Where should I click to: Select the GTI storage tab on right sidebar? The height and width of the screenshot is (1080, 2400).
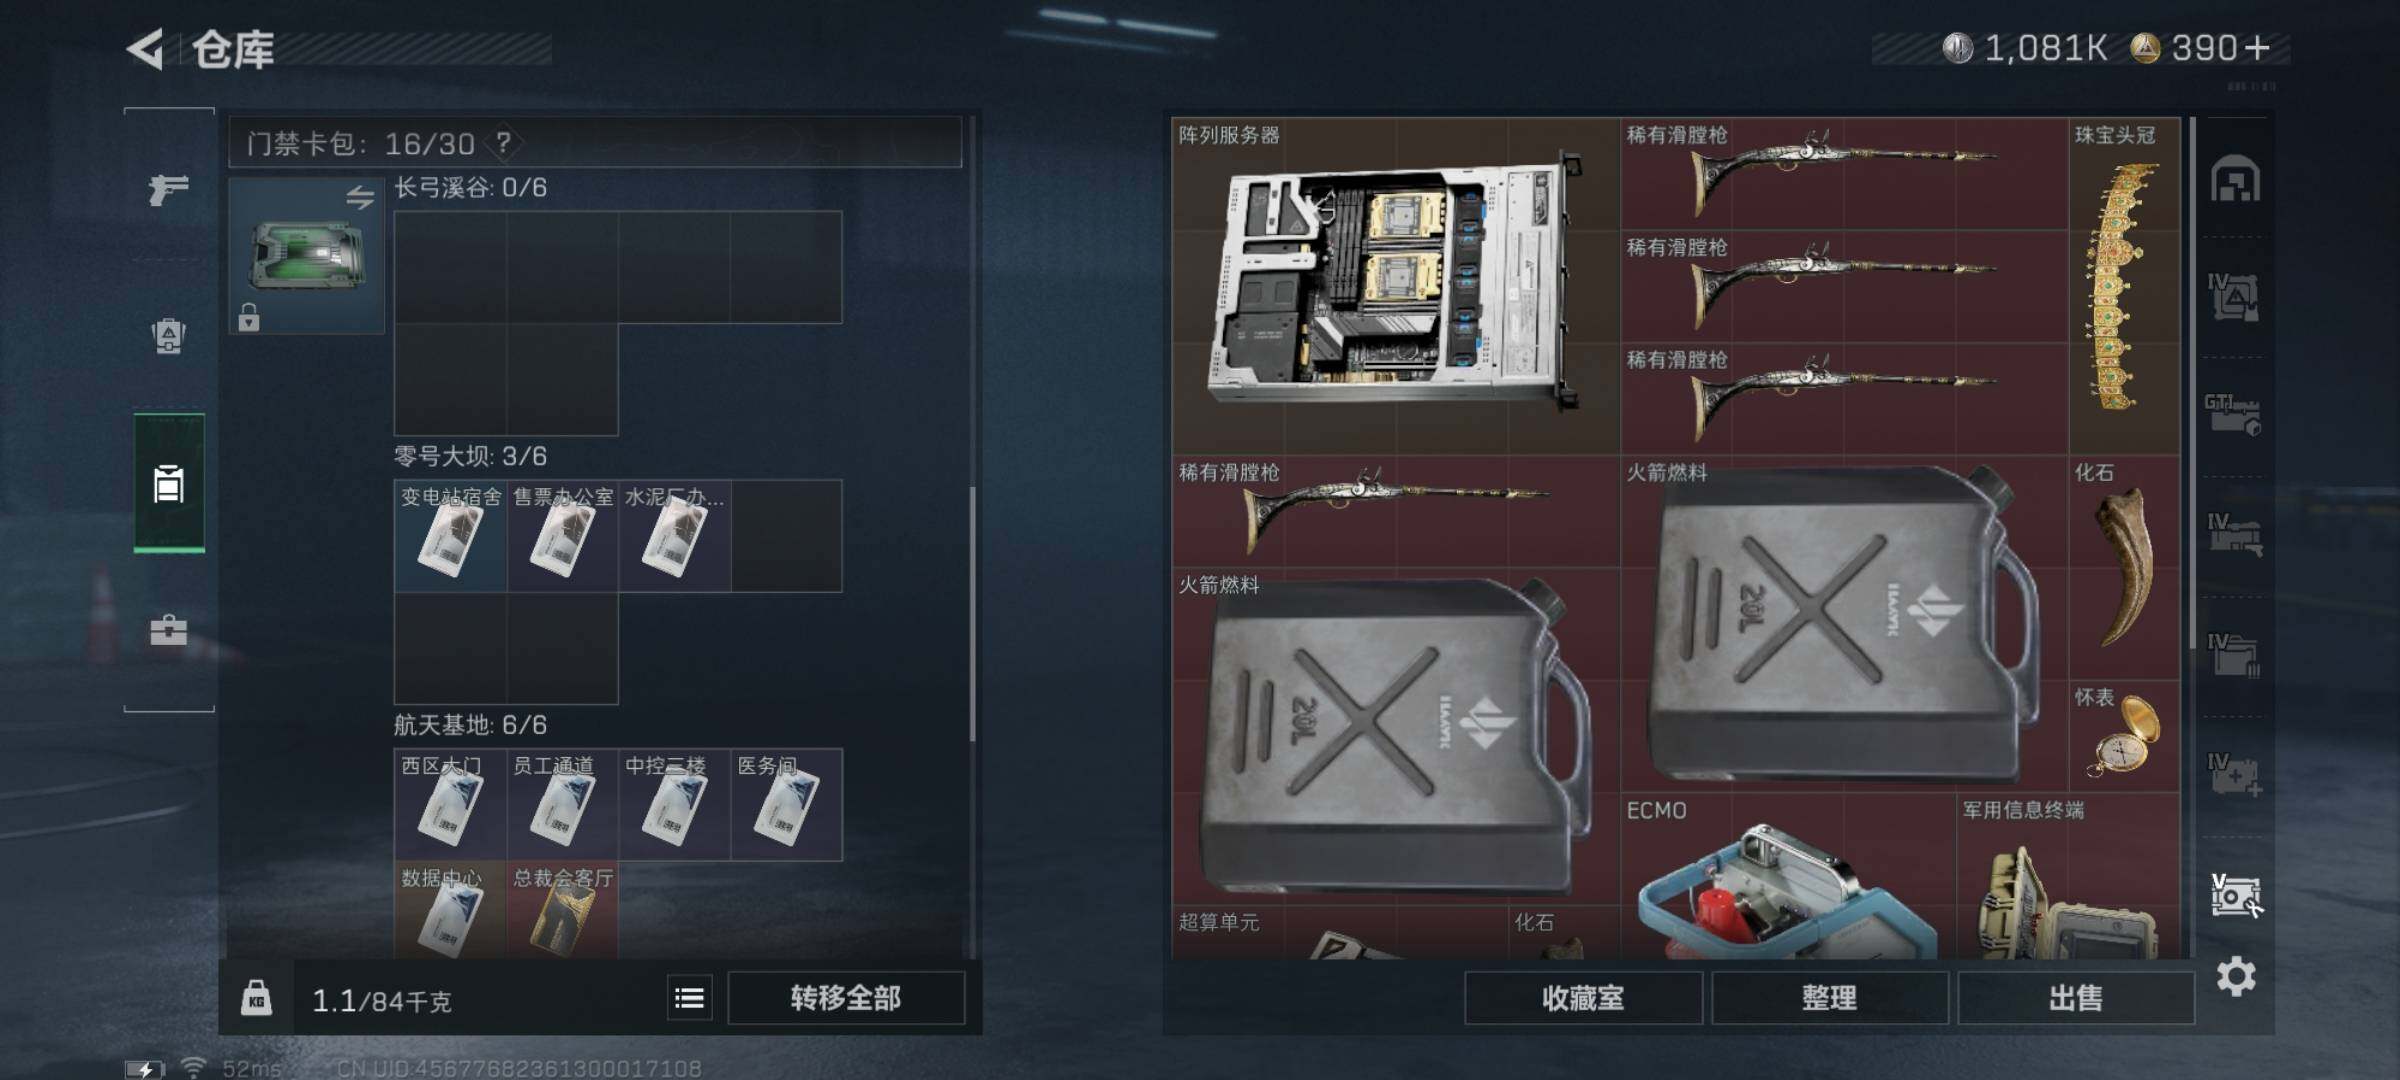click(x=2233, y=414)
